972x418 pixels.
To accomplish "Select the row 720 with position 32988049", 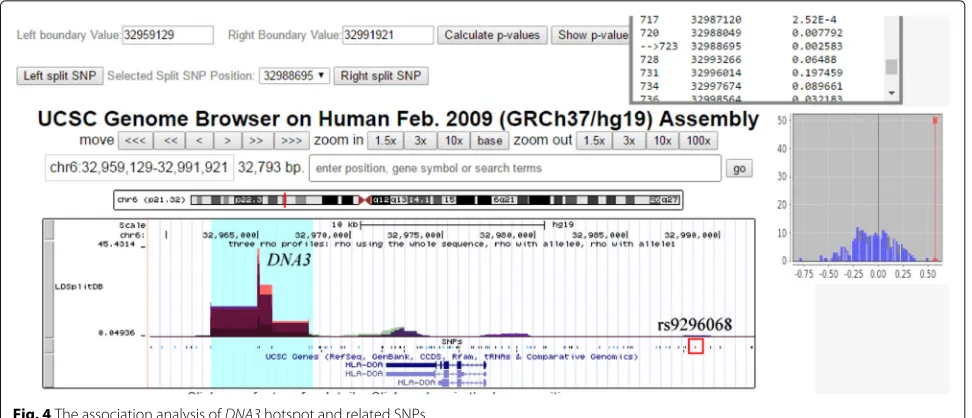I will pos(741,33).
